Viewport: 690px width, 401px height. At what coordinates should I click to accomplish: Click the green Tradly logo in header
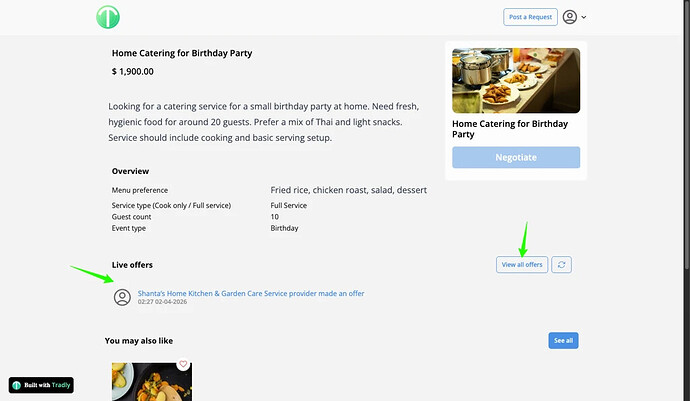coord(108,17)
